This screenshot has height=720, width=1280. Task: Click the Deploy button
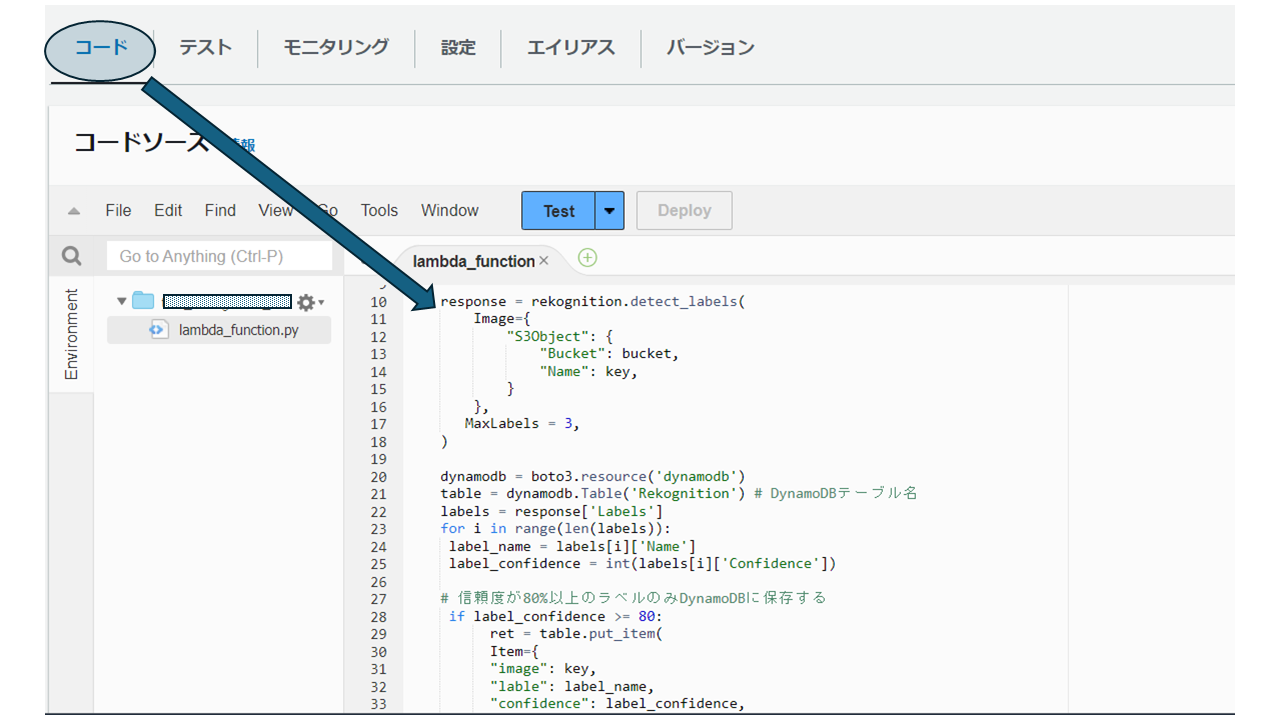pos(684,210)
